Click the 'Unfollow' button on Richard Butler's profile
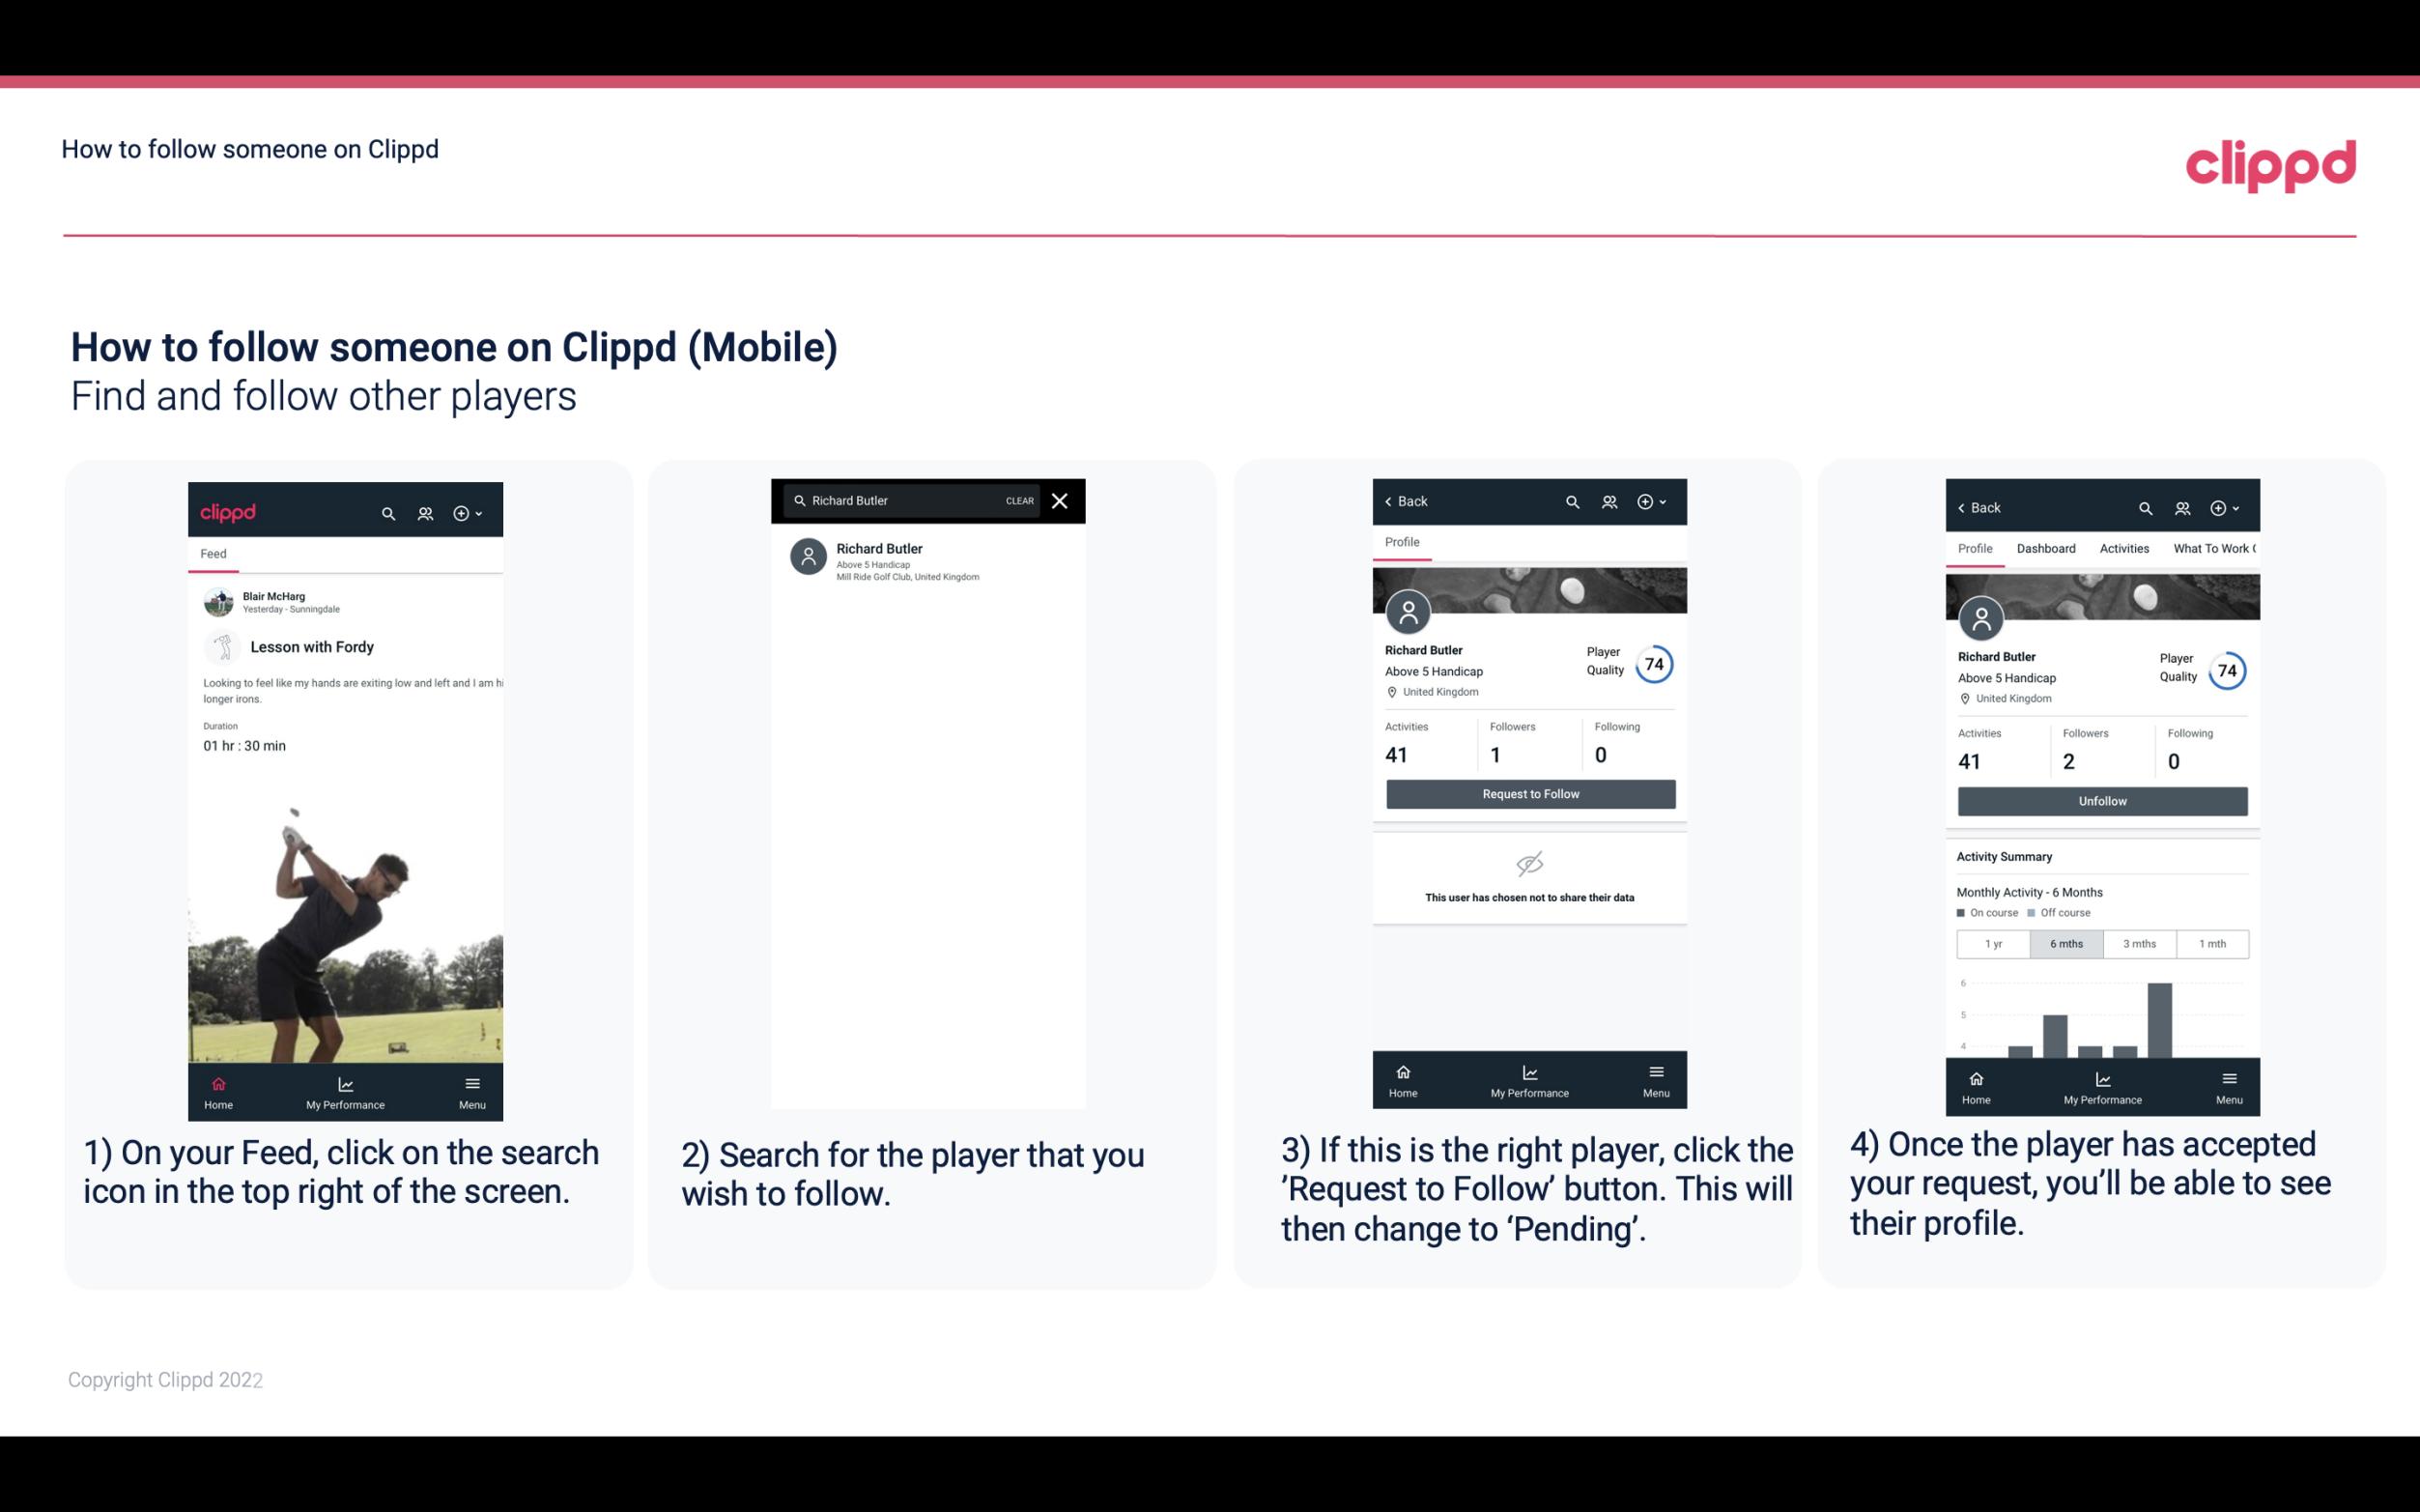The height and width of the screenshot is (1512, 2420). (x=2101, y=800)
